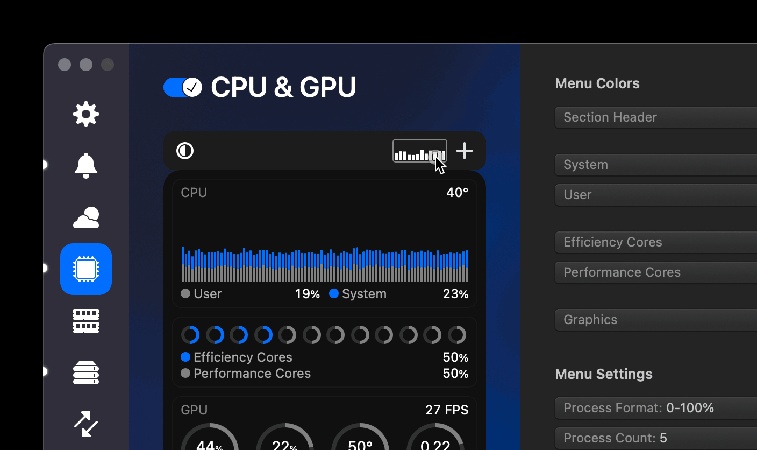Open the Graphics color dropdown
Screen dimensions: 757x450
(x=655, y=320)
